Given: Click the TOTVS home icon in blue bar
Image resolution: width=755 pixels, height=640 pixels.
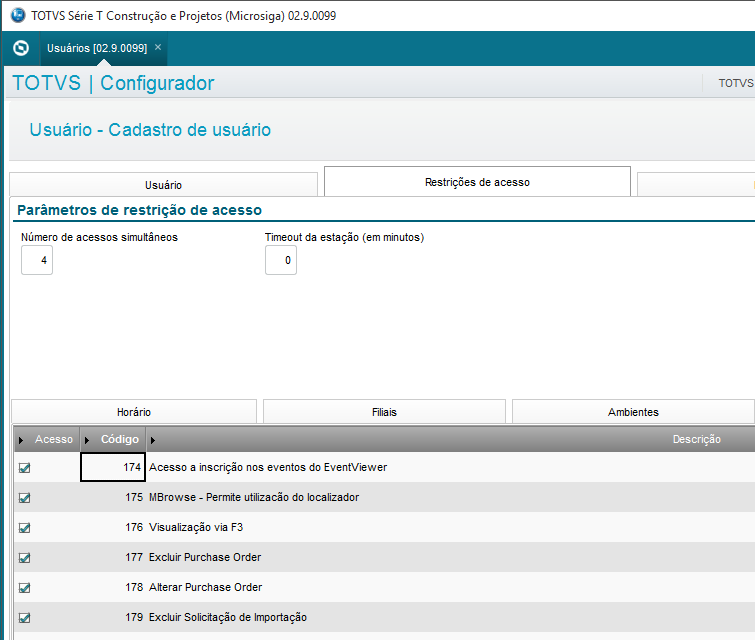Looking at the screenshot, I should [x=21, y=48].
